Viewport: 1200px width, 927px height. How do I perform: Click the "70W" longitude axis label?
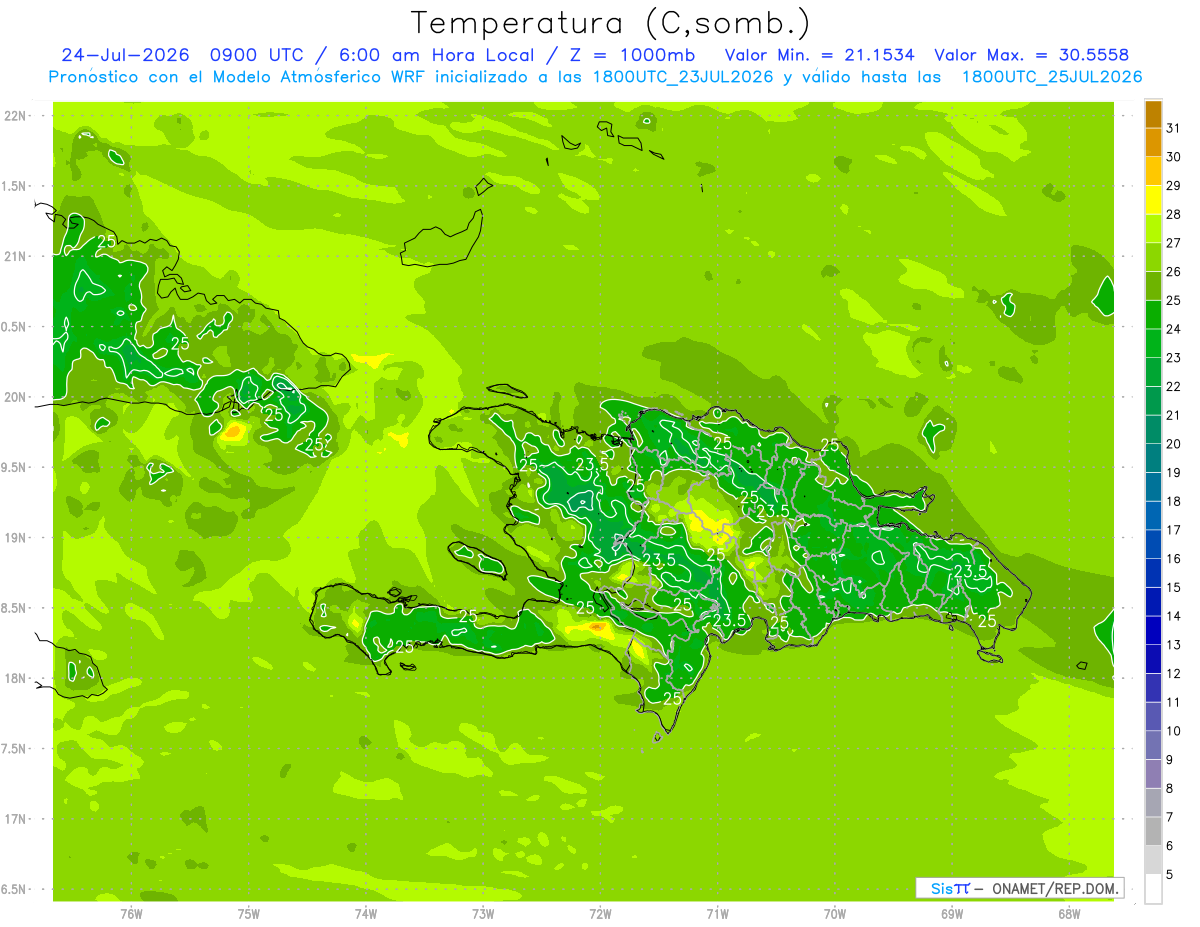(835, 913)
